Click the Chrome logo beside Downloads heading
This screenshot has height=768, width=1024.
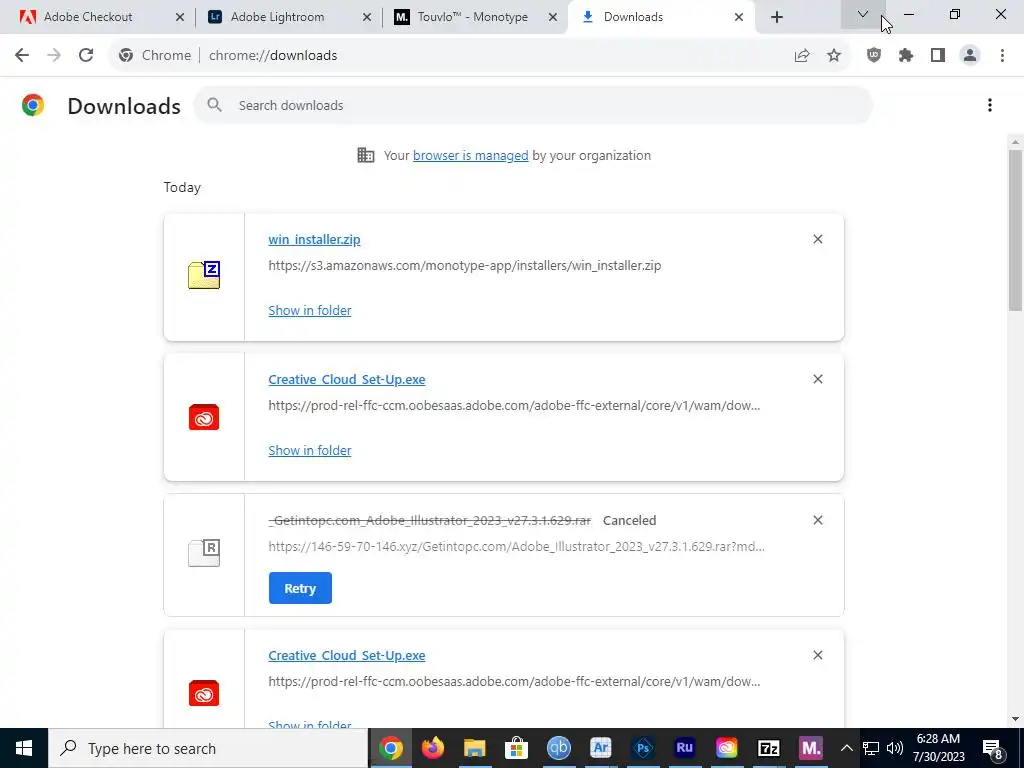coord(33,105)
